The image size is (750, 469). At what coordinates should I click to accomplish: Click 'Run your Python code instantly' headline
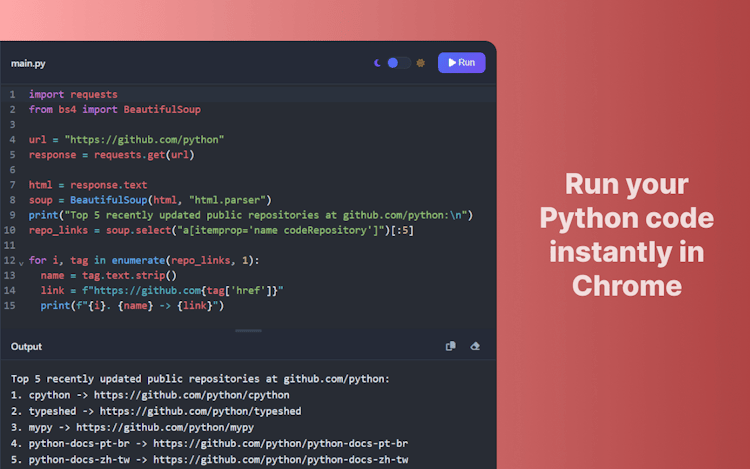coord(627,235)
